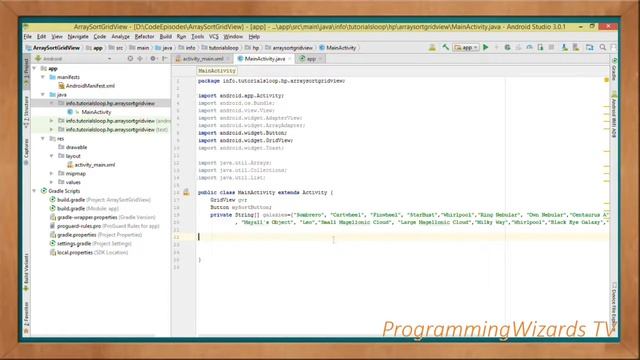
Task: Expand the test package node
Action: 51,130
